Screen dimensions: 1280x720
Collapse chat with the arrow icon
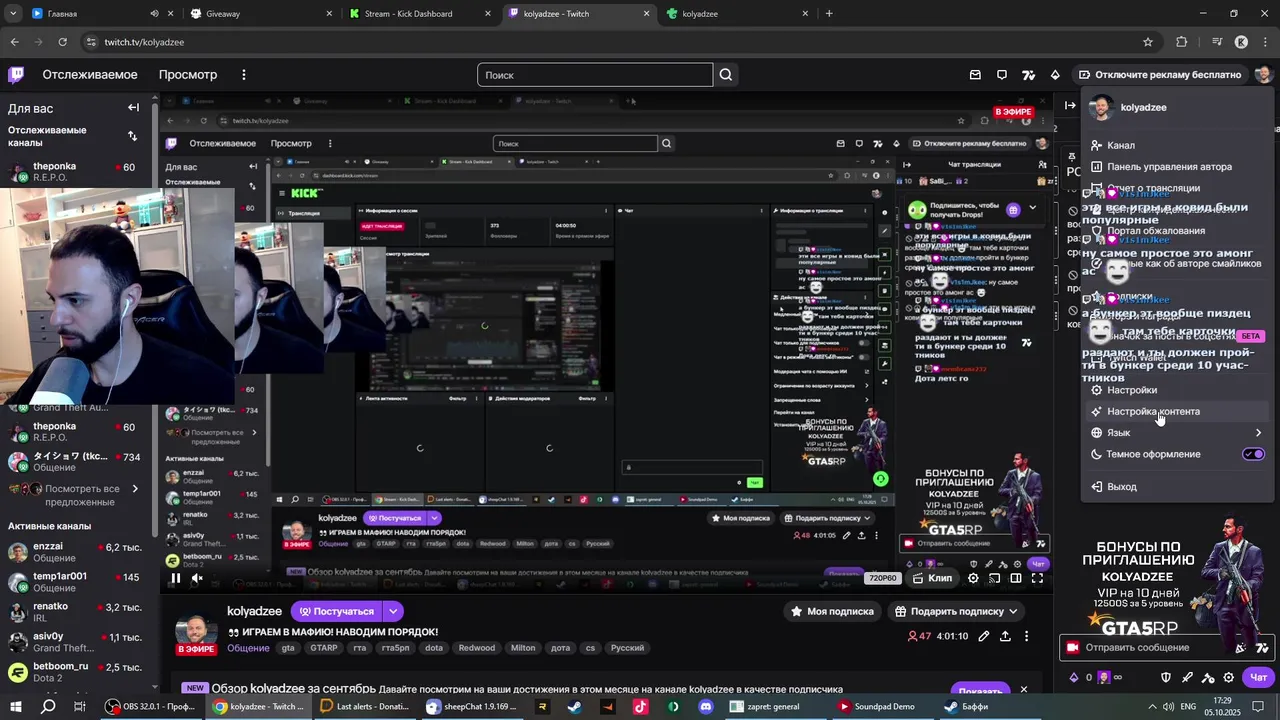pyautogui.click(x=1070, y=105)
